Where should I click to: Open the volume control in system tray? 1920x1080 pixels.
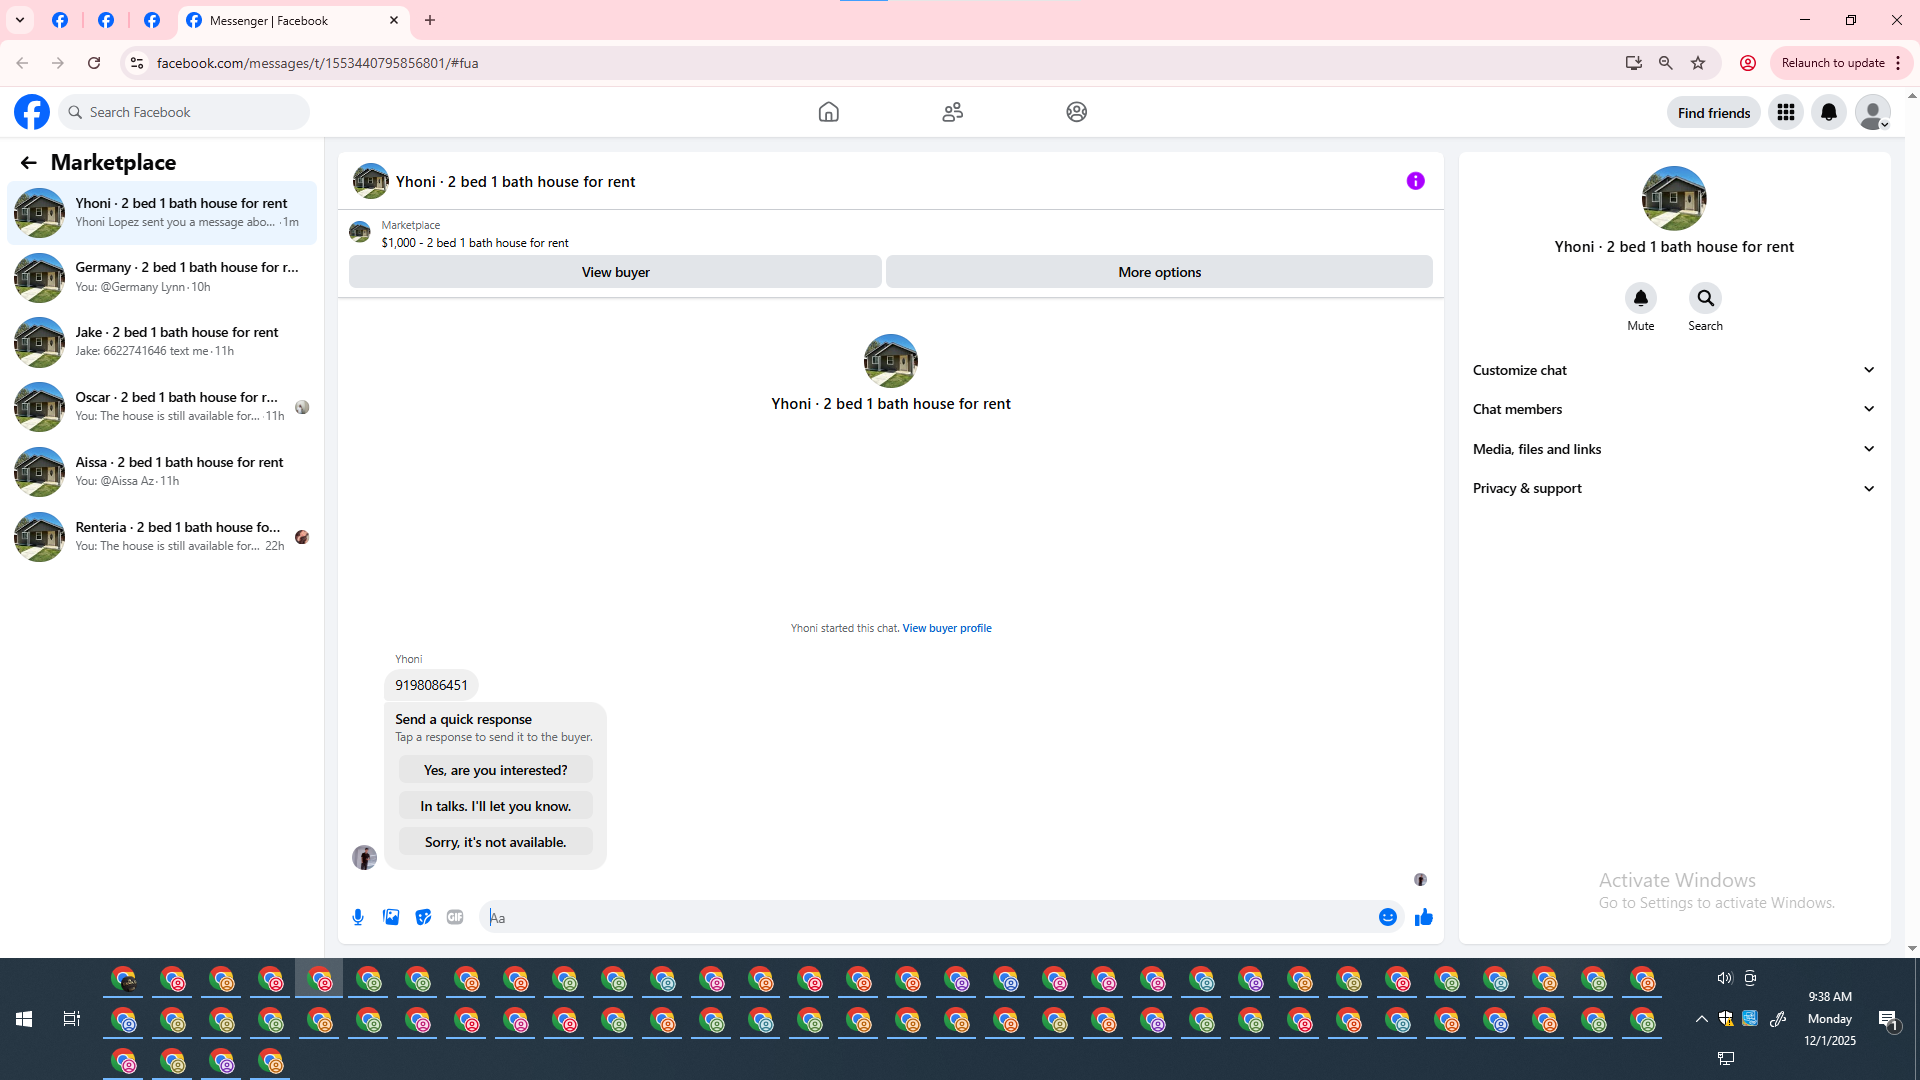tap(1724, 978)
